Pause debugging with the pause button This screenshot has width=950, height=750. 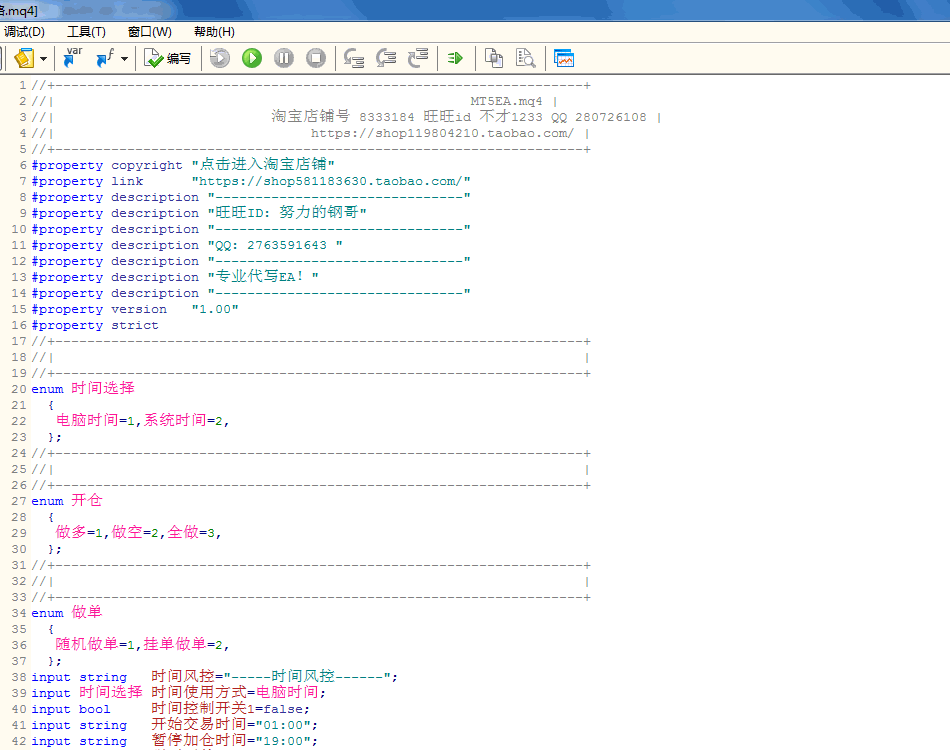(284, 58)
